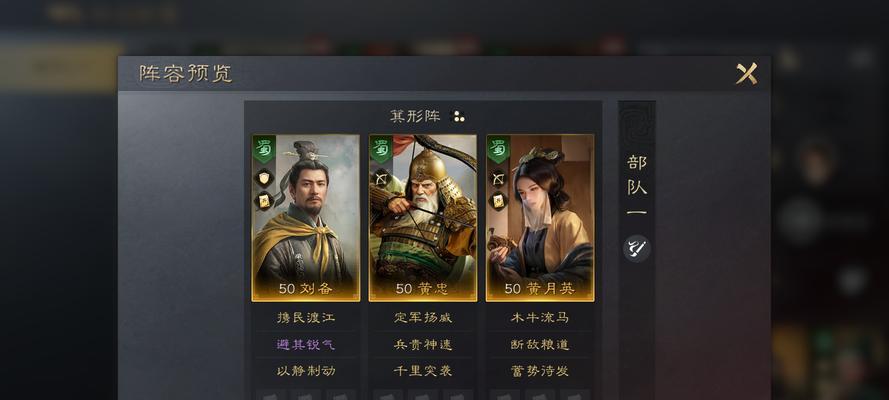This screenshot has width=889, height=400.
Task: Click the bow troop icon on 黄忠 card
Action: (381, 178)
